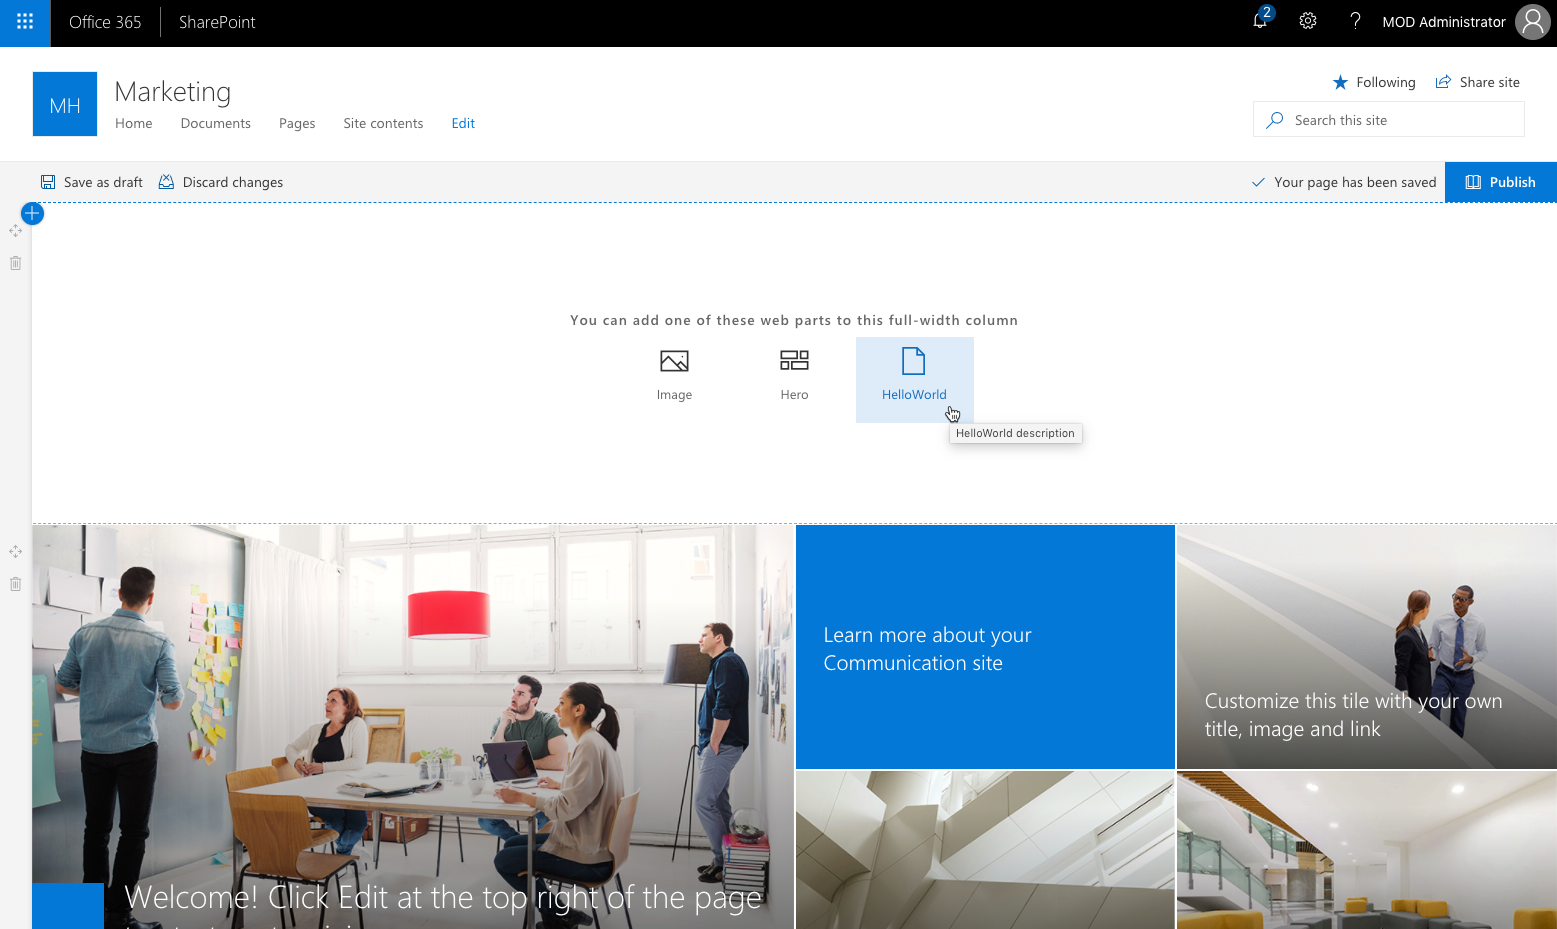This screenshot has height=929, width=1557.
Task: Click the blue plus add-section button
Action: click(x=32, y=213)
